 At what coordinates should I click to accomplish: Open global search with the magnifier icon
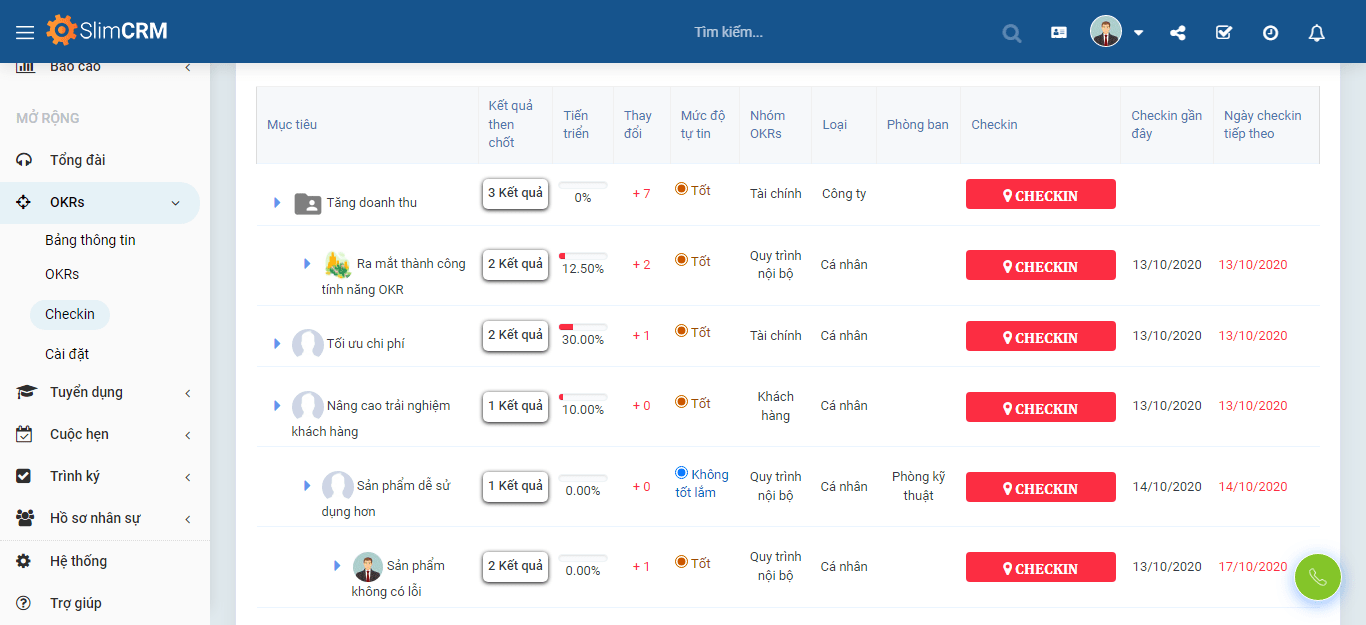(1011, 32)
